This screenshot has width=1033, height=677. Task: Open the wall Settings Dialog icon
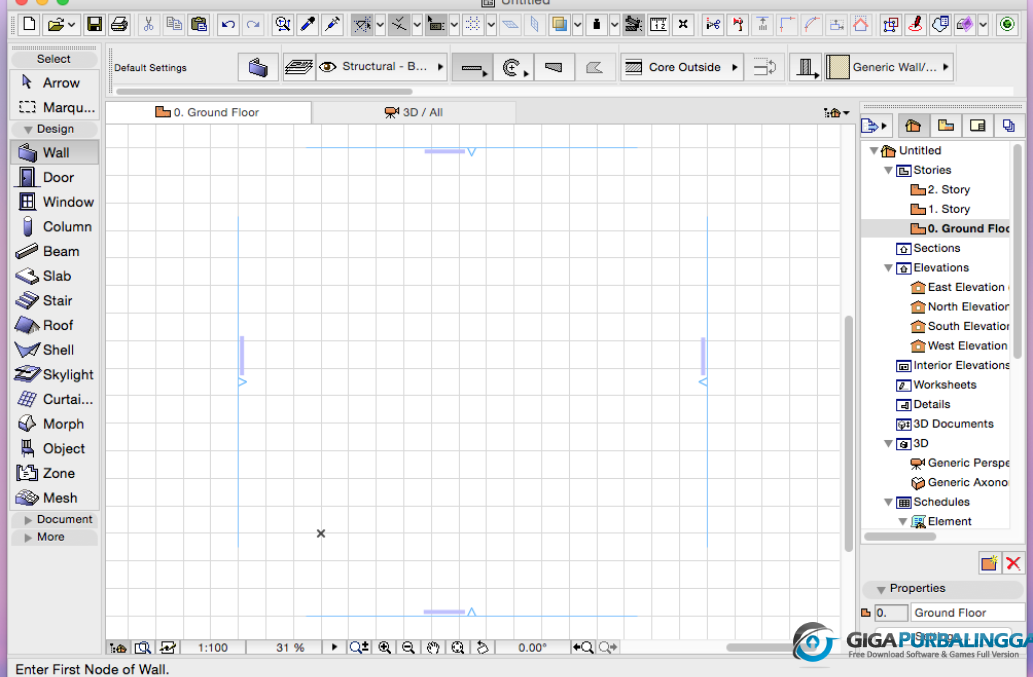(258, 67)
